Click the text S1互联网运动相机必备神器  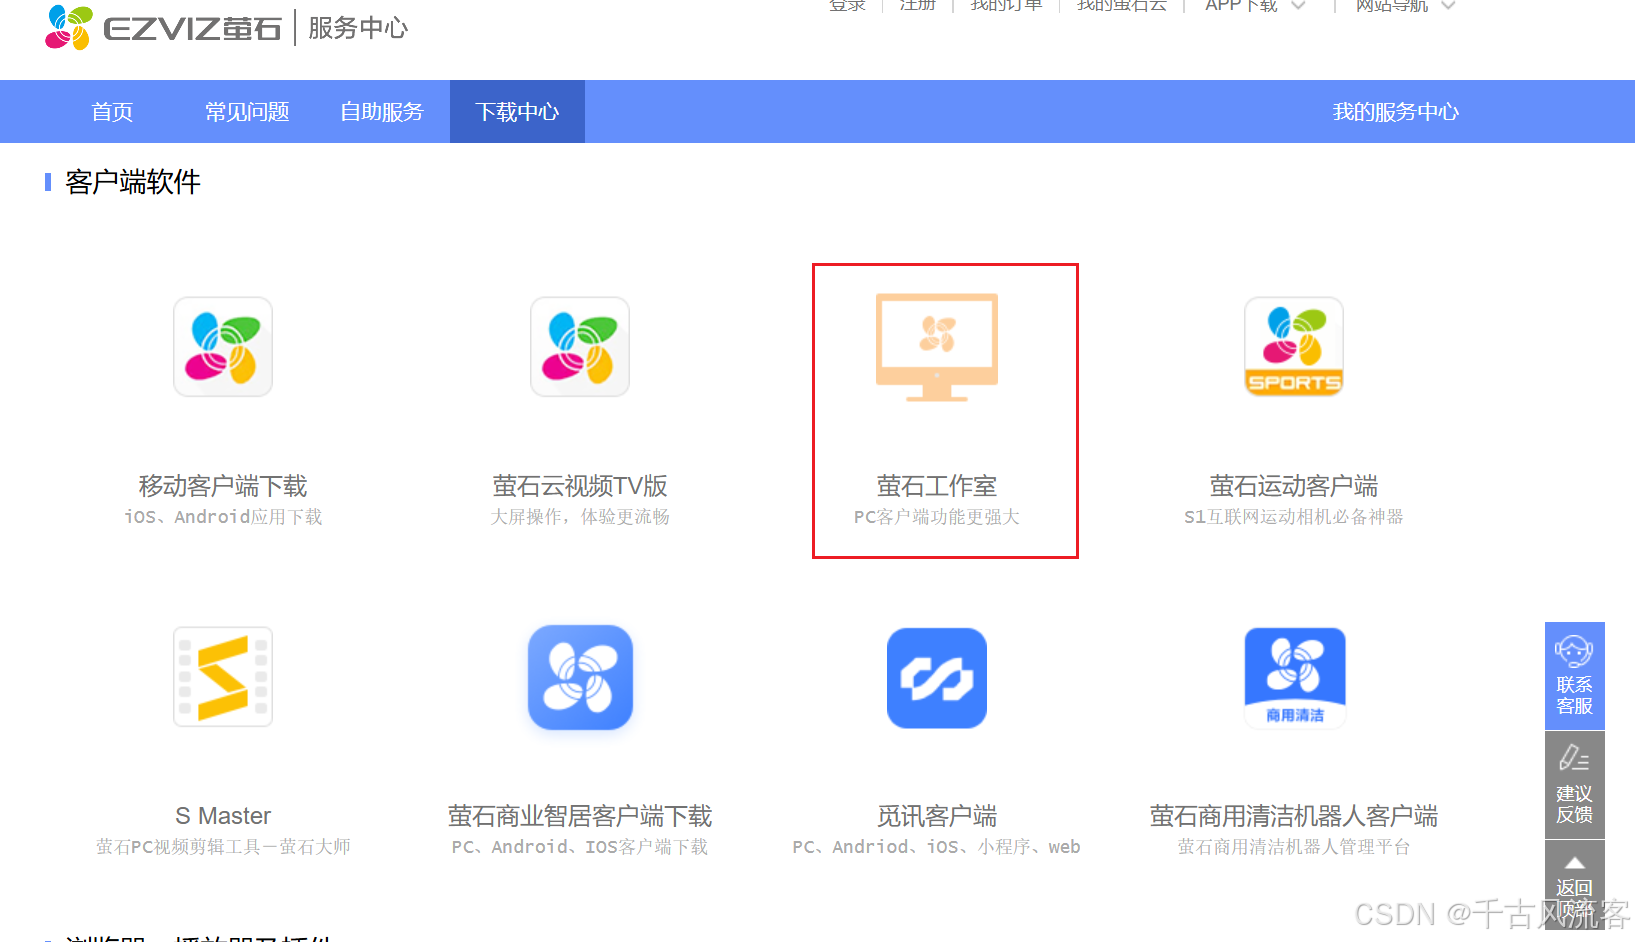pyautogui.click(x=1294, y=517)
